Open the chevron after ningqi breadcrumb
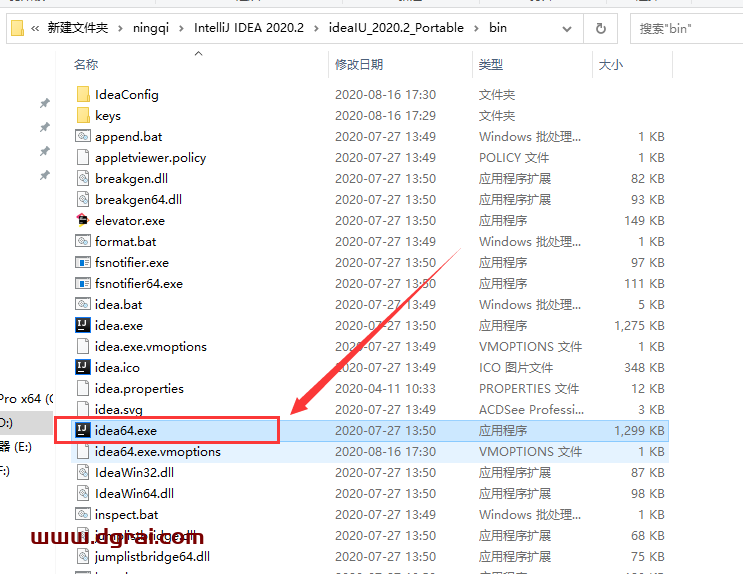 click(181, 28)
